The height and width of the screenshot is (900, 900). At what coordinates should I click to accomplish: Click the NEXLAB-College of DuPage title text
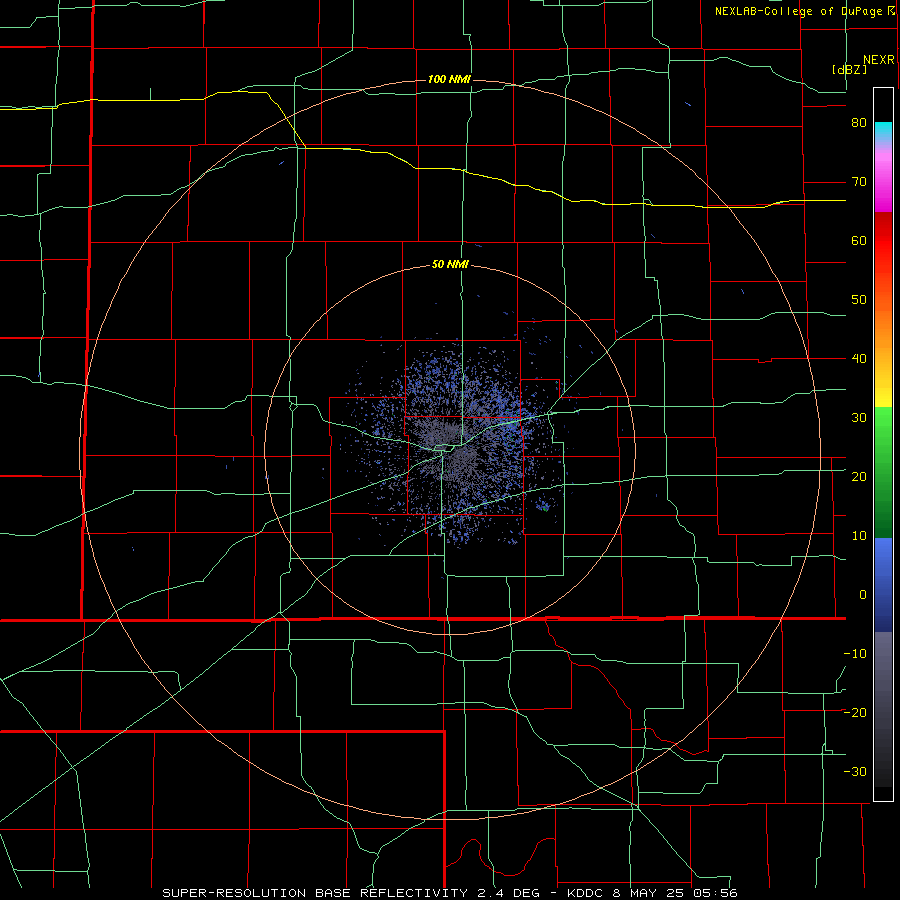[799, 11]
